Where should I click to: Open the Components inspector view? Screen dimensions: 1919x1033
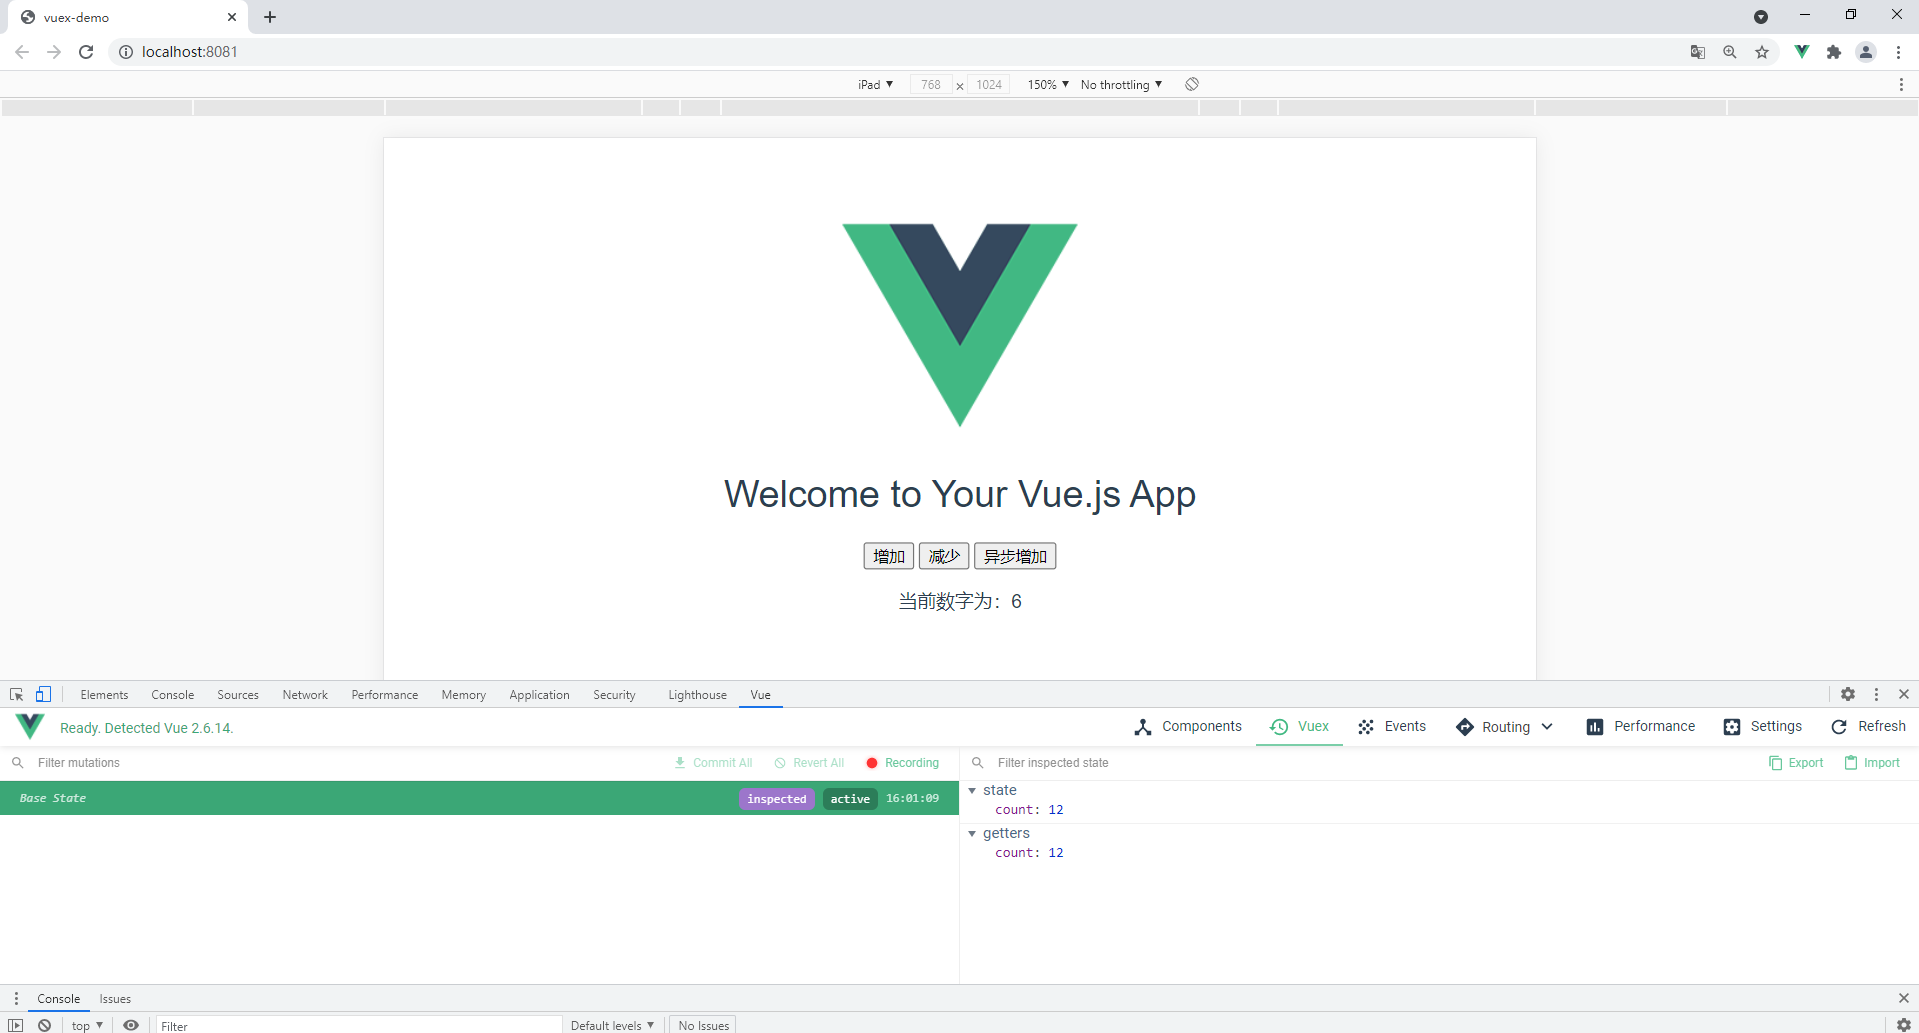pyautogui.click(x=1188, y=727)
